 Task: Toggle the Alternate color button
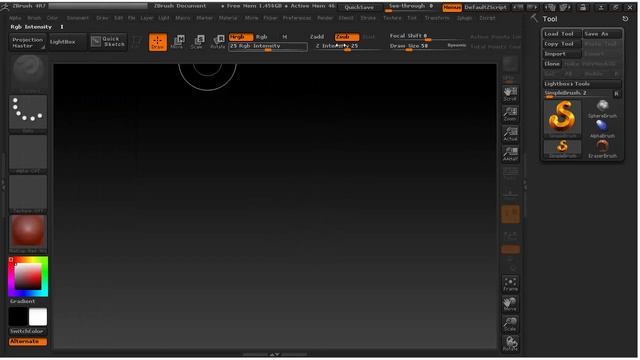(28, 341)
